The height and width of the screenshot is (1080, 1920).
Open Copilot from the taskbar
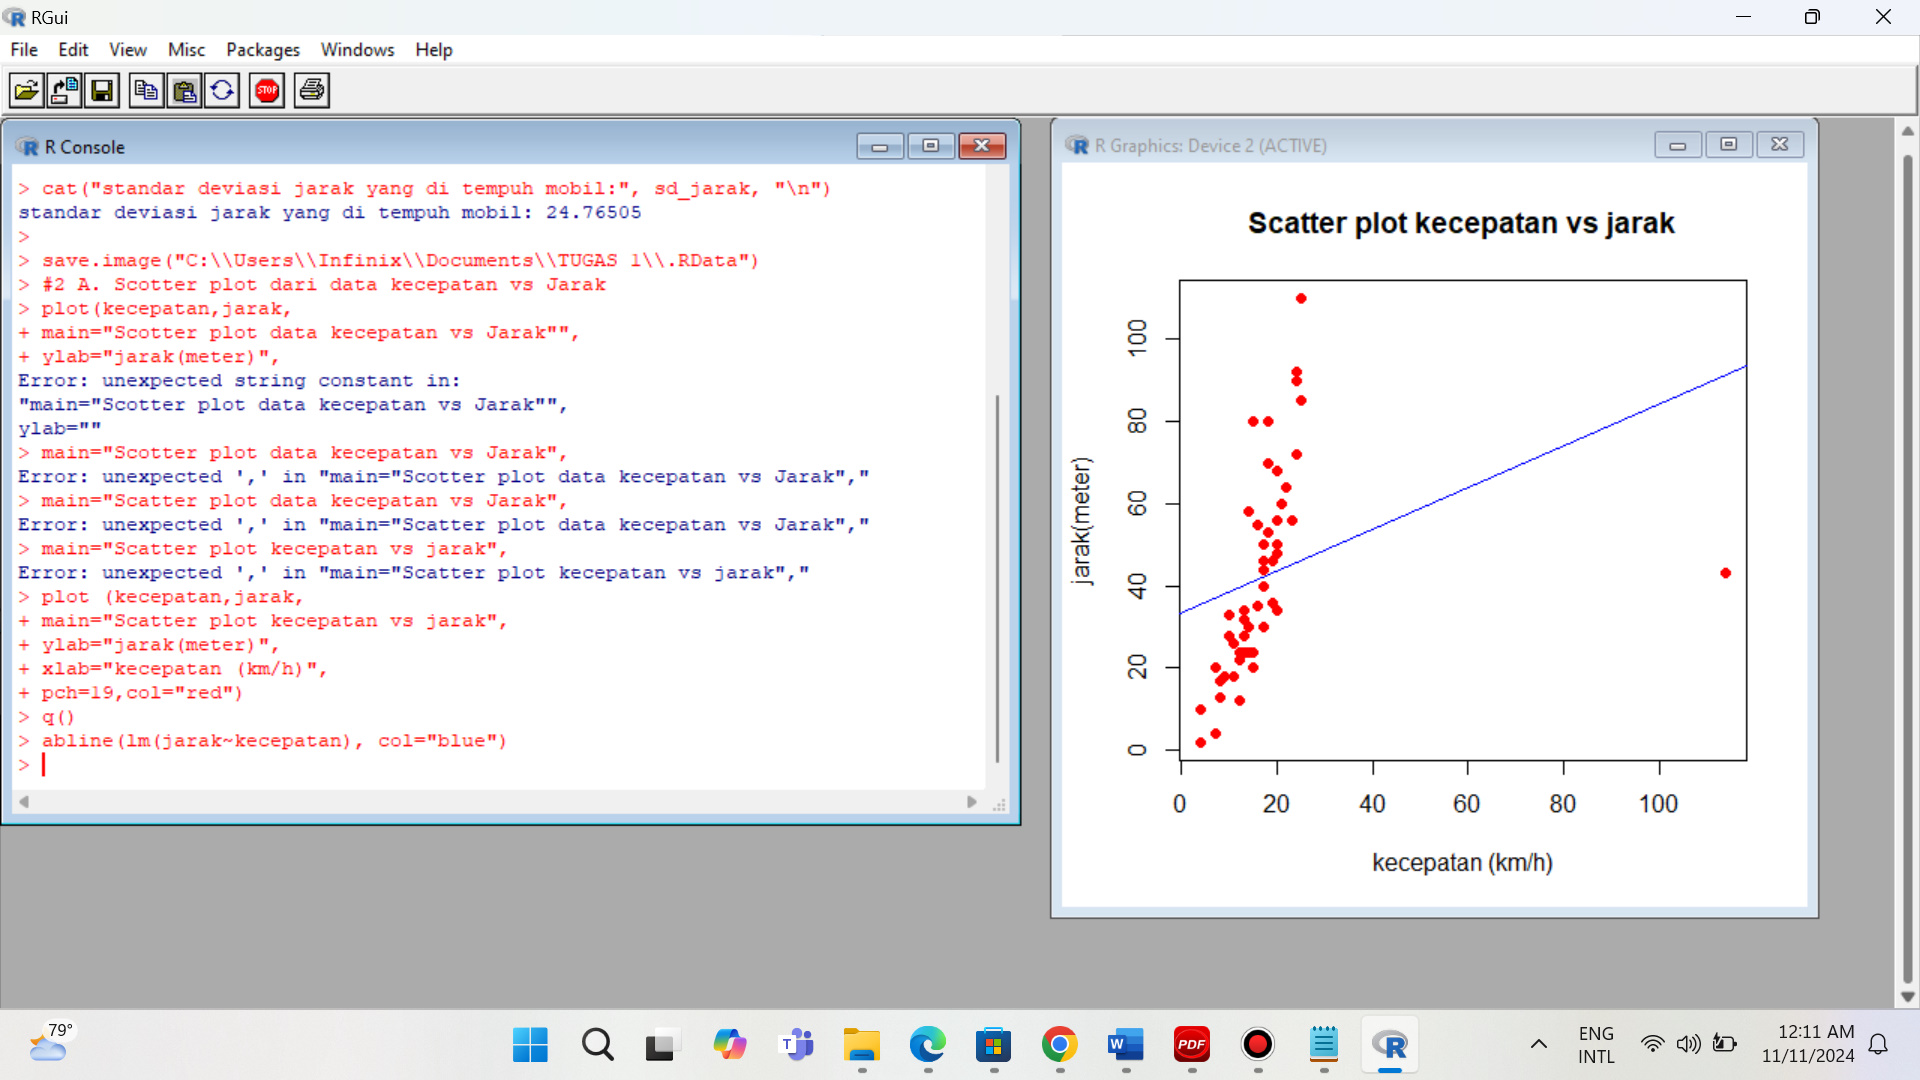click(x=729, y=1045)
